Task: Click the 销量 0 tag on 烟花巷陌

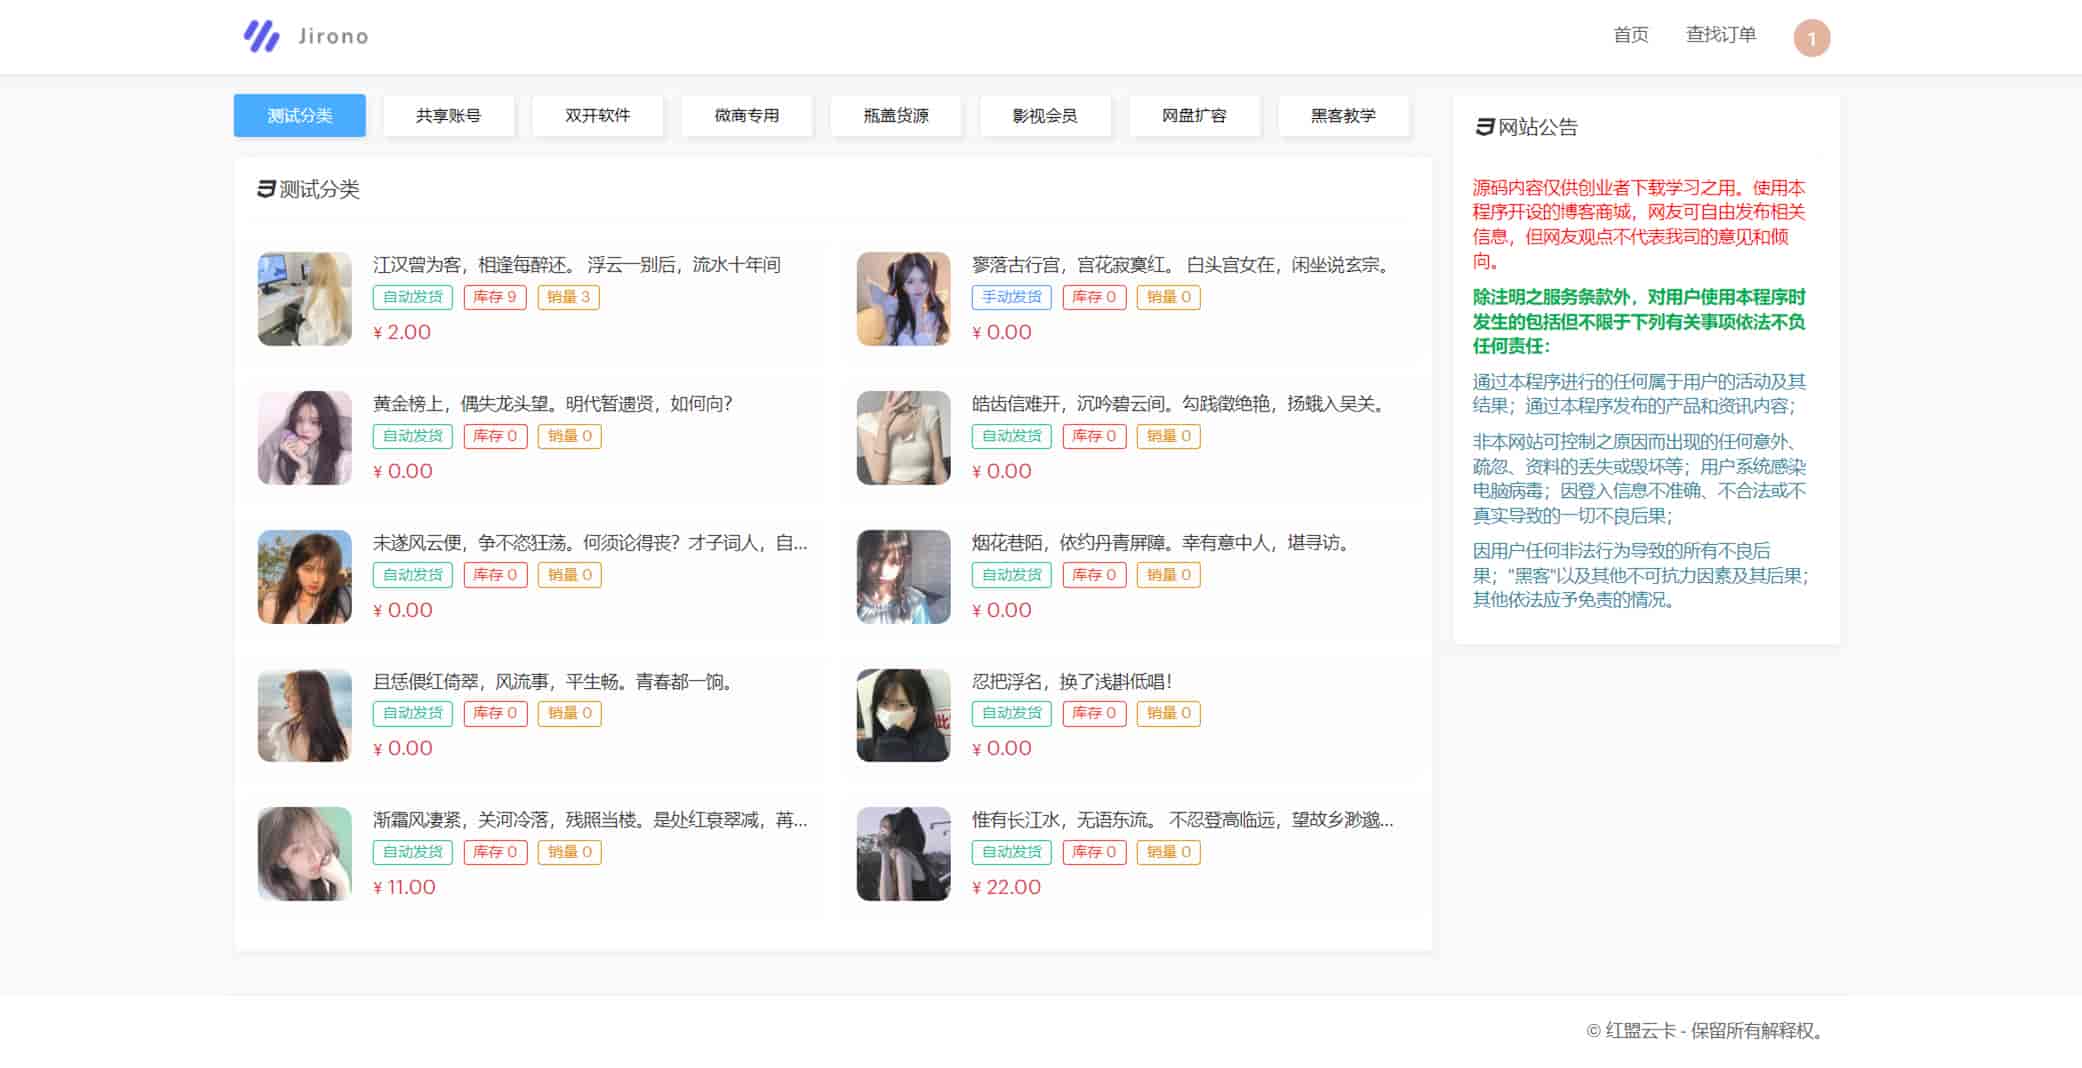Action: (x=1169, y=575)
